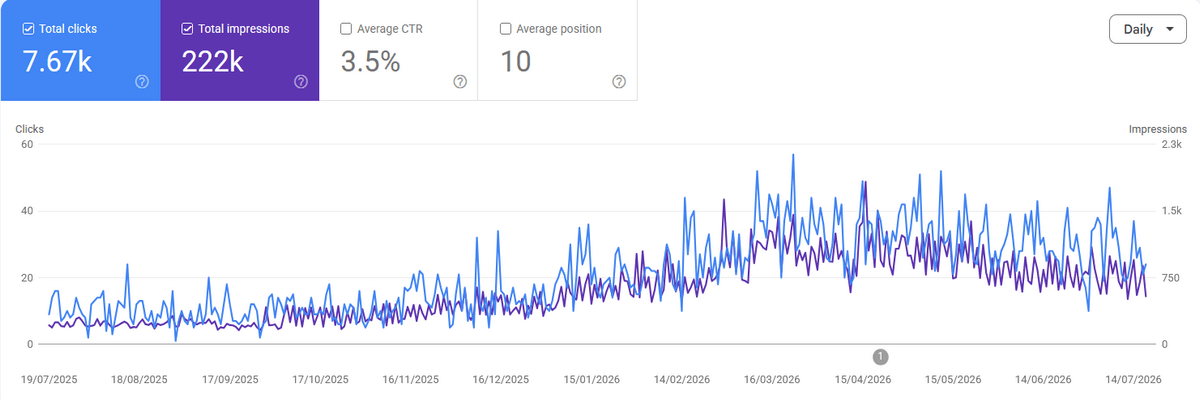Click the Clicks axis title
This screenshot has width=1200, height=400.
(30, 129)
